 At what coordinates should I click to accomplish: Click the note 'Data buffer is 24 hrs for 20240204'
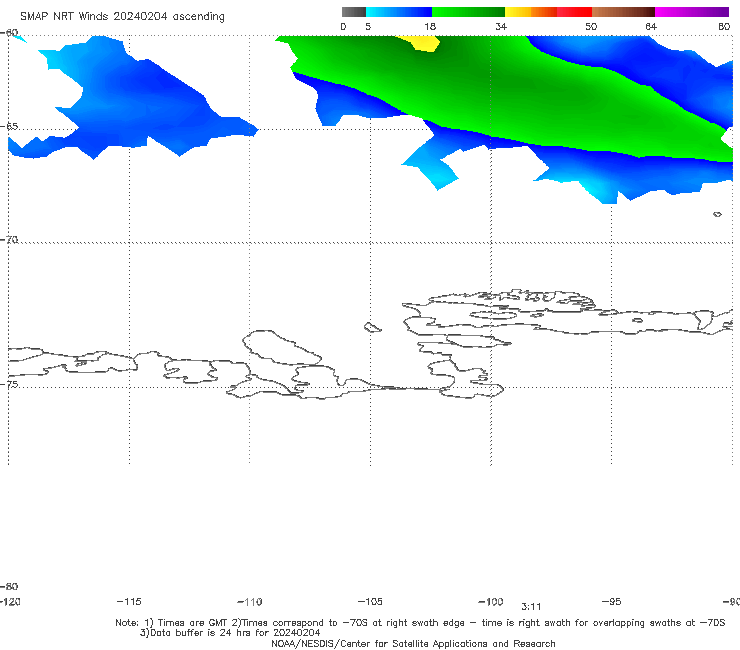click(x=230, y=633)
